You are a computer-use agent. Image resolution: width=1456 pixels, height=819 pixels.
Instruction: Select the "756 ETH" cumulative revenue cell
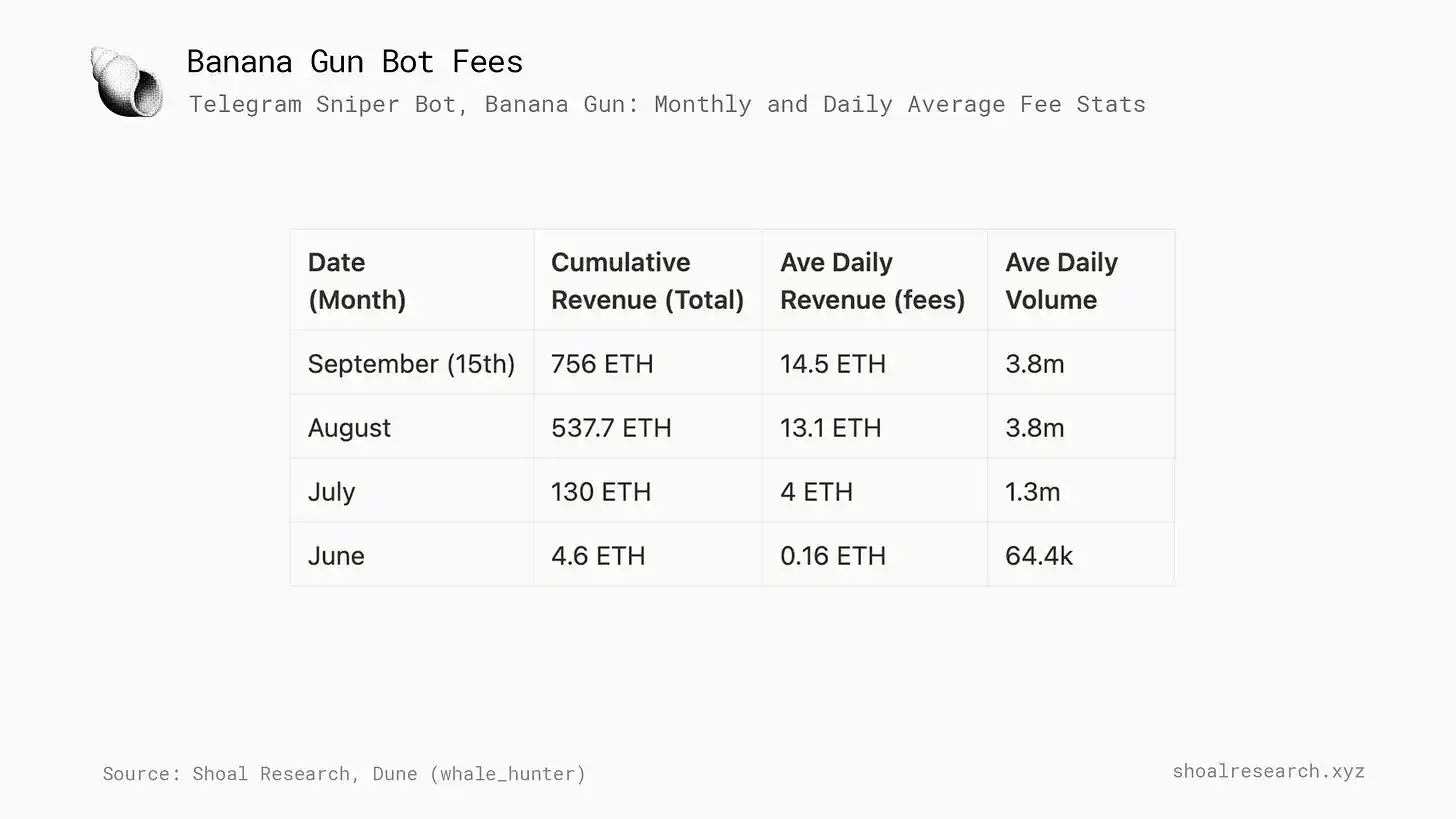click(602, 364)
